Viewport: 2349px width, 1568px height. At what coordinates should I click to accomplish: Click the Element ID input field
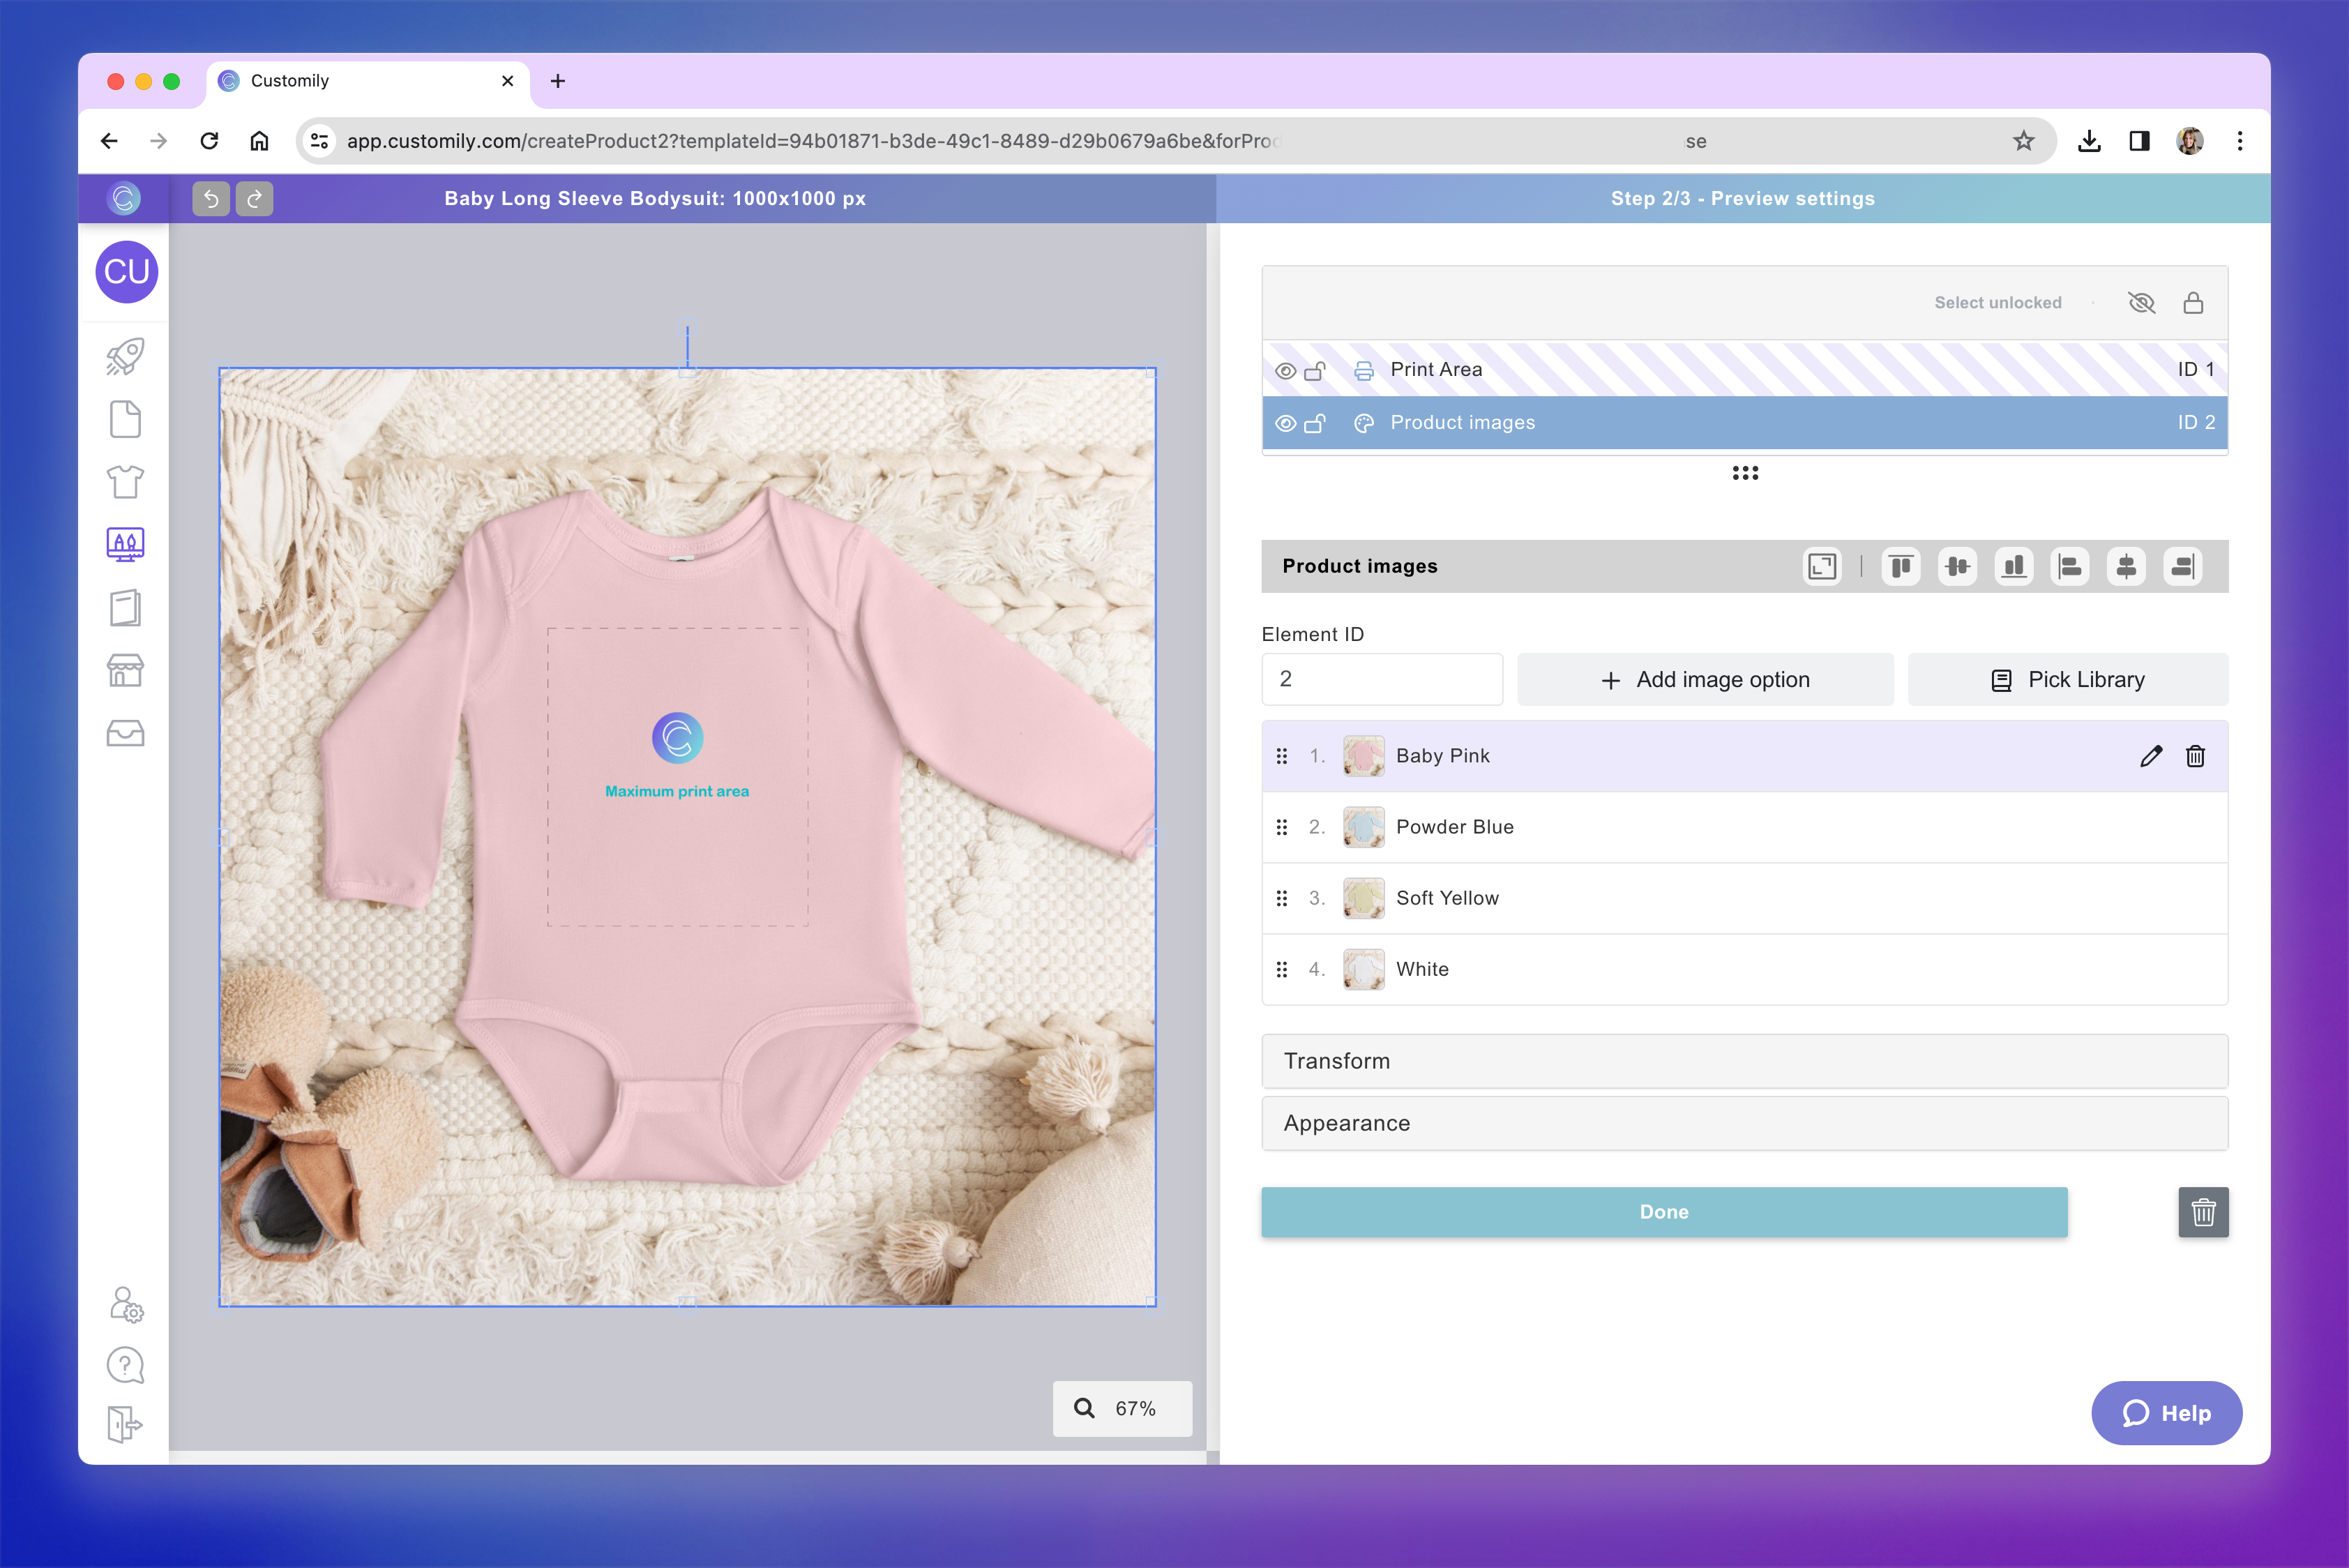(1382, 679)
